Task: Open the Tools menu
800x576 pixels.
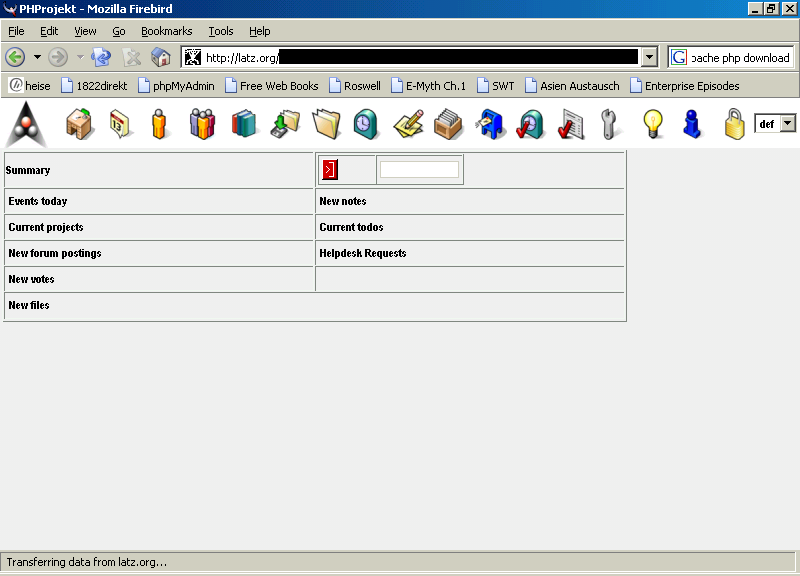Action: point(221,31)
